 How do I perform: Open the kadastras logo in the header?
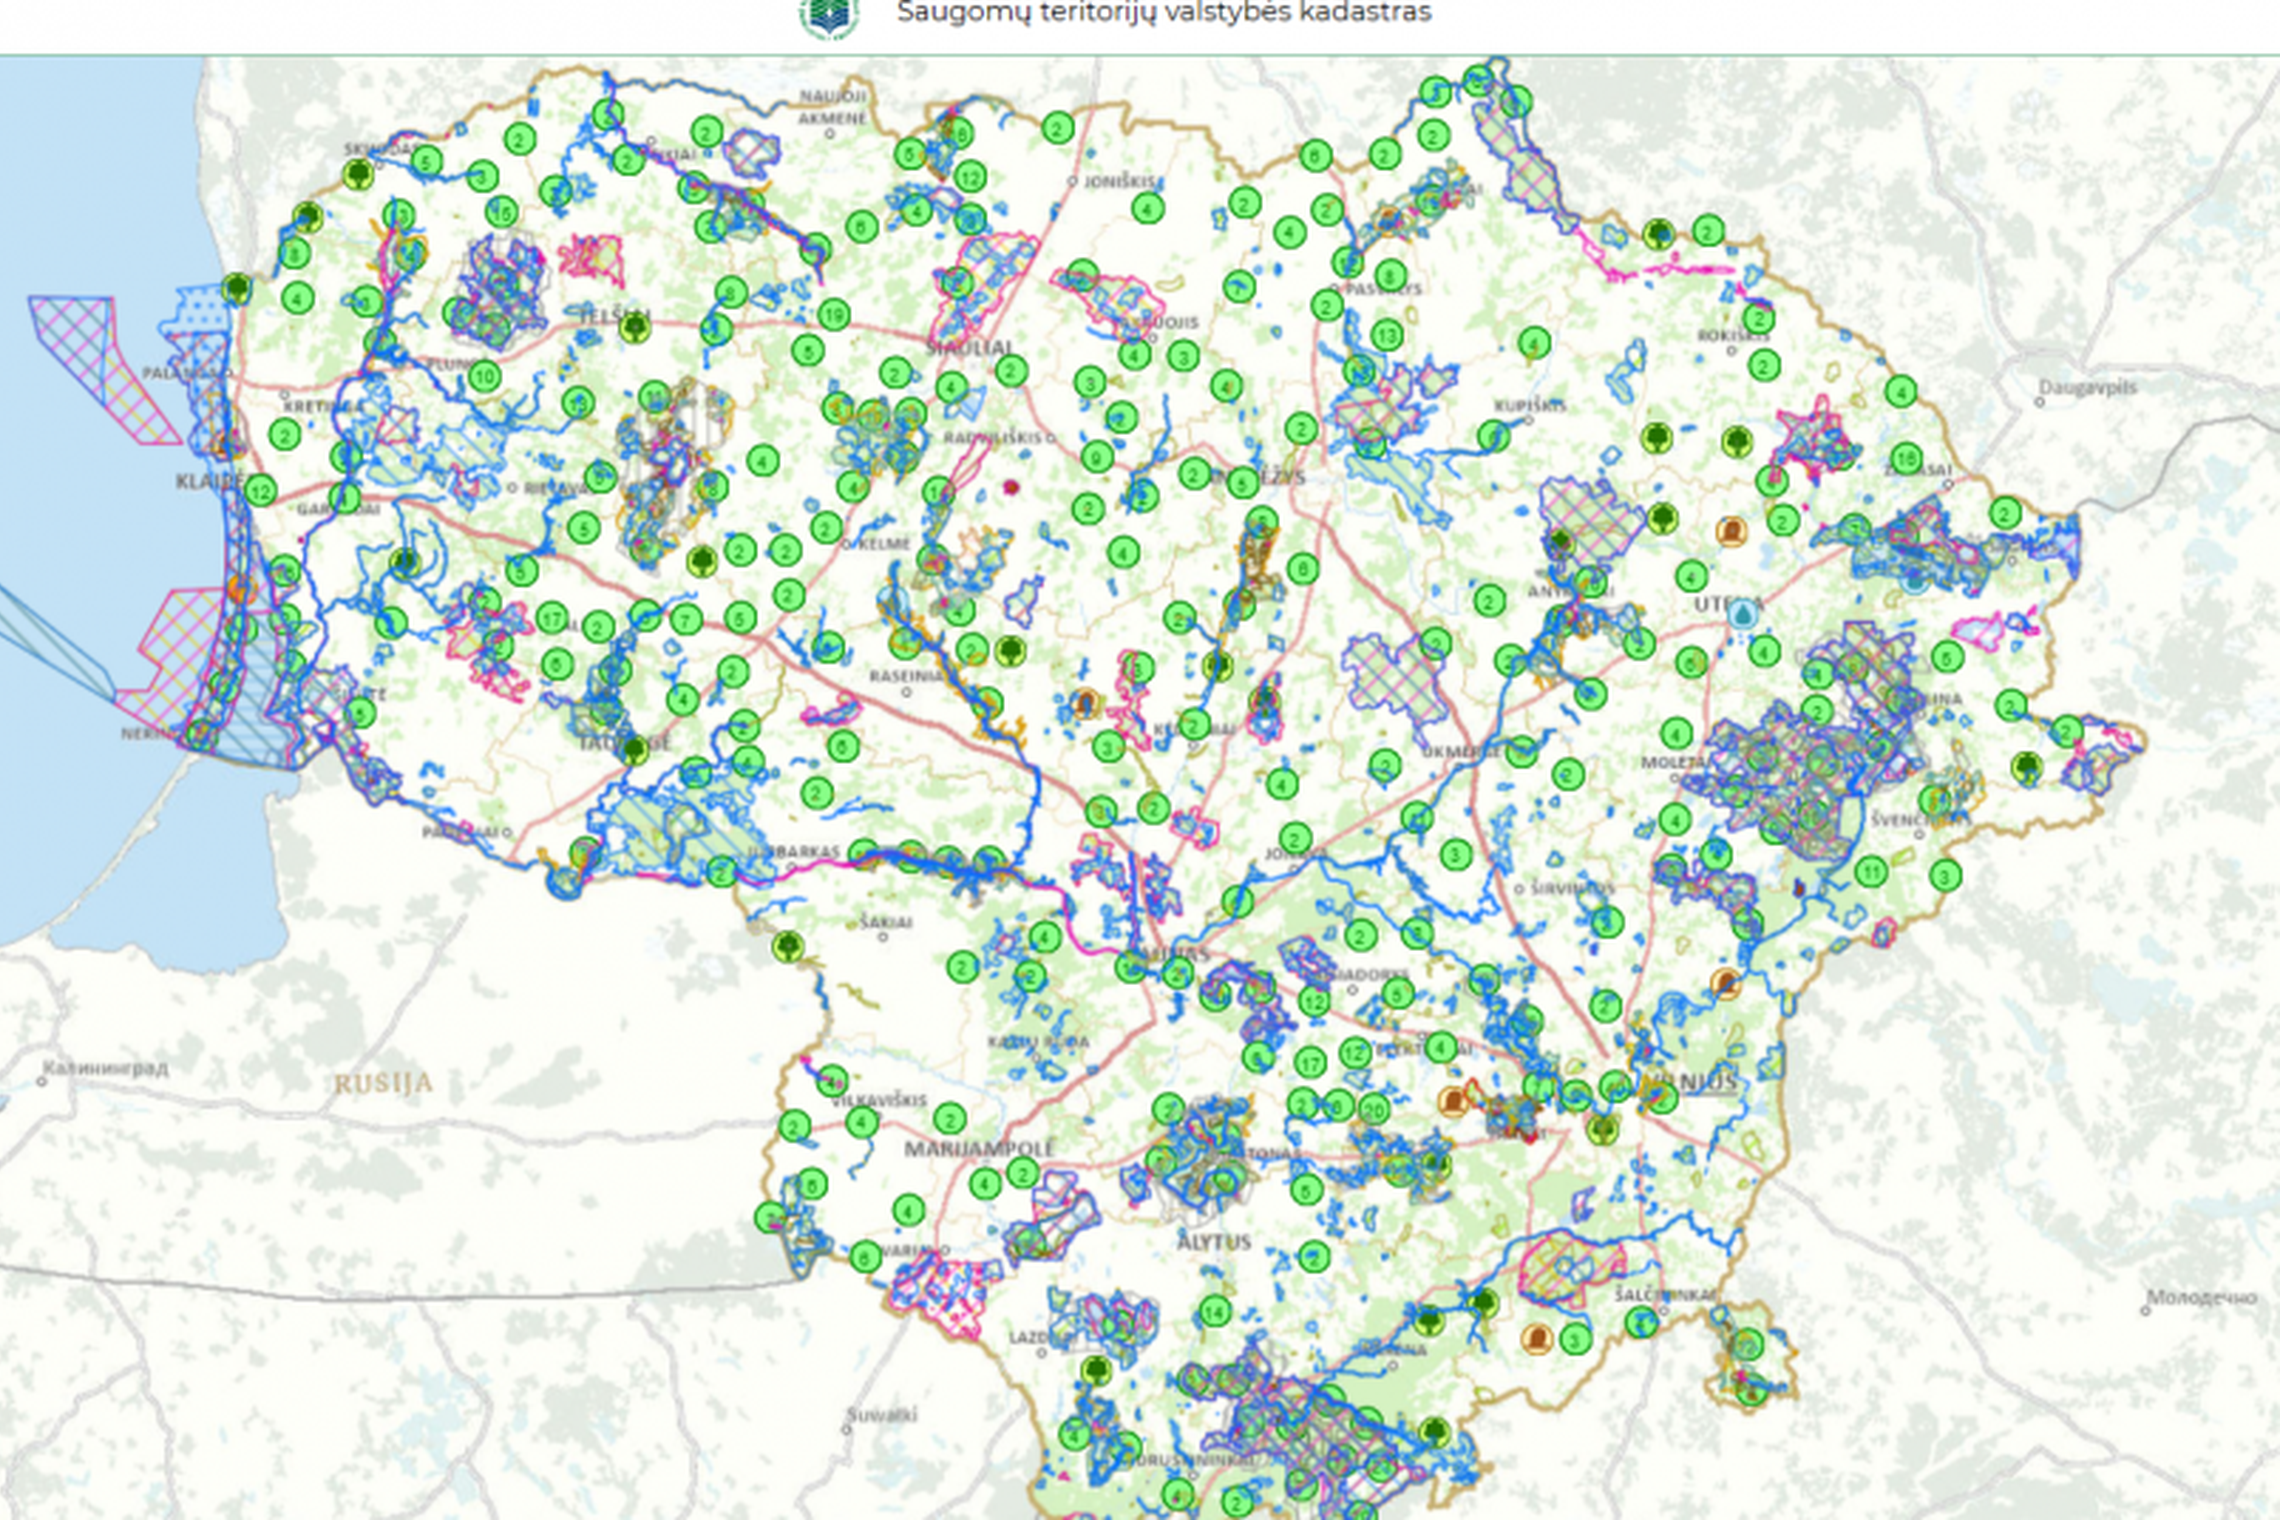pos(828,15)
